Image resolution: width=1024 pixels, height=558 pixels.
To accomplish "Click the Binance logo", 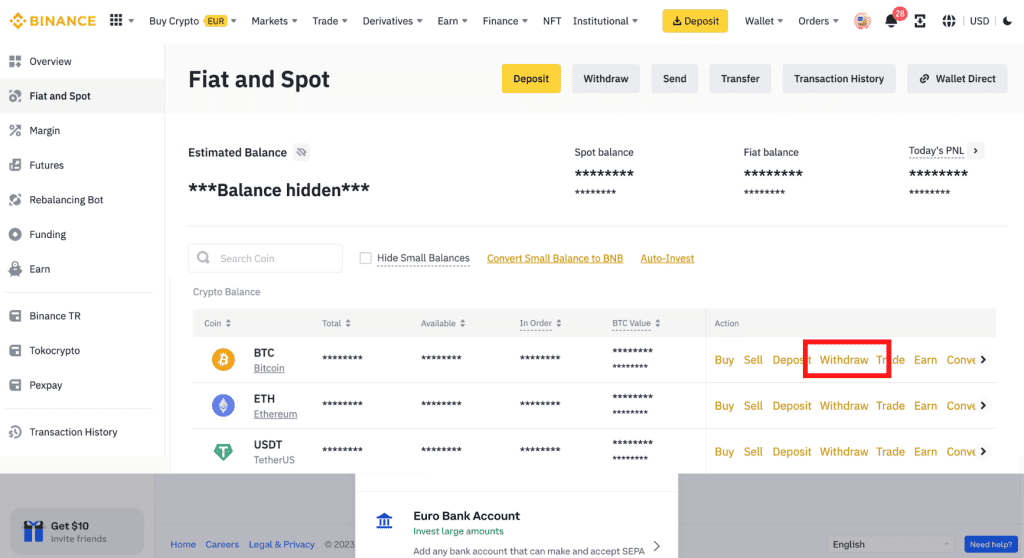I will [x=53, y=21].
